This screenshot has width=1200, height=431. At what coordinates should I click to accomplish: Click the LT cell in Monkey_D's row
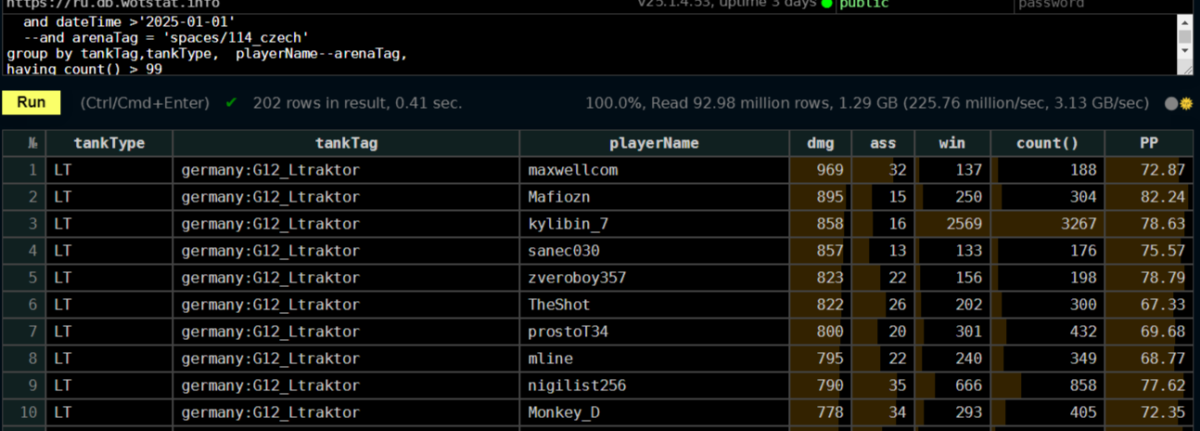pyautogui.click(x=109, y=413)
